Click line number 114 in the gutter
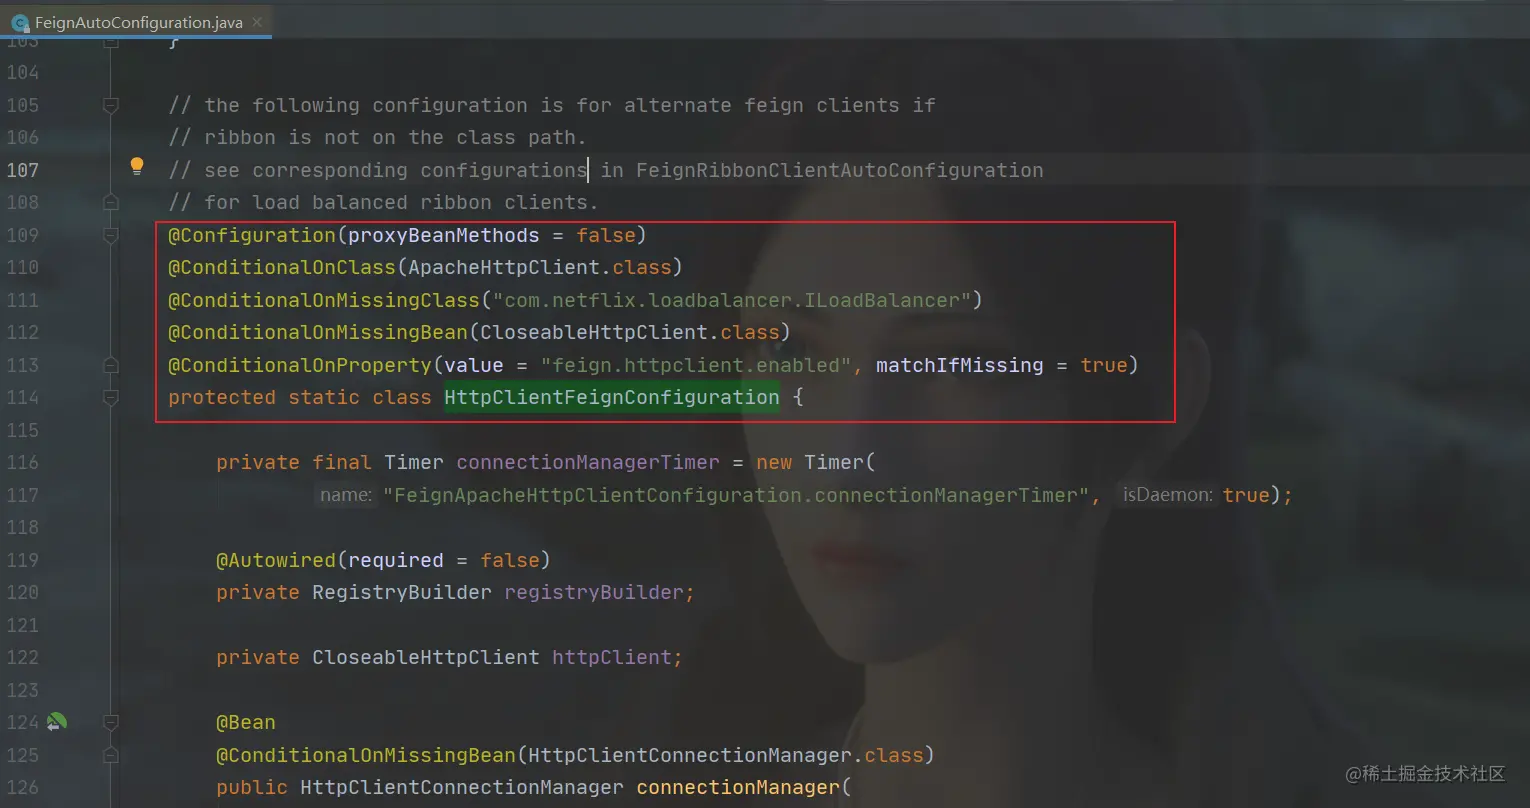The height and width of the screenshot is (808, 1530). pos(22,397)
